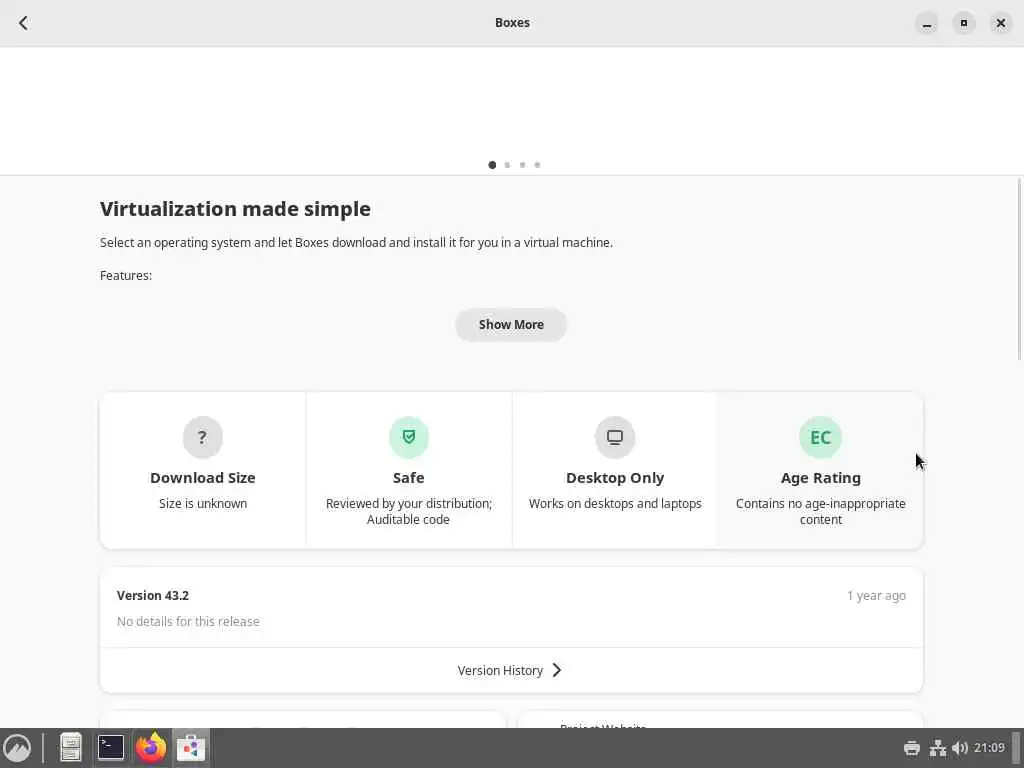Click the Software store taskbar icon

[191, 748]
